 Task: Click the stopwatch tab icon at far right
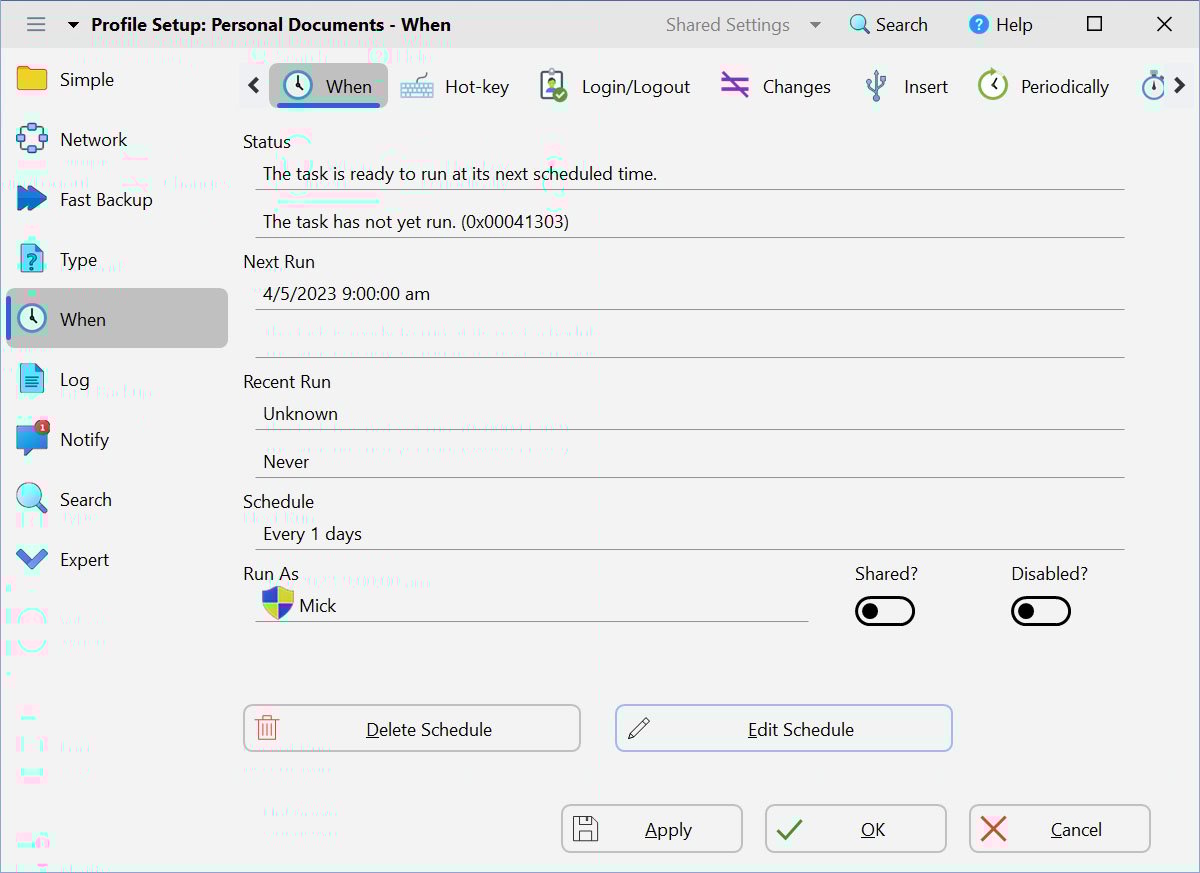click(1153, 86)
